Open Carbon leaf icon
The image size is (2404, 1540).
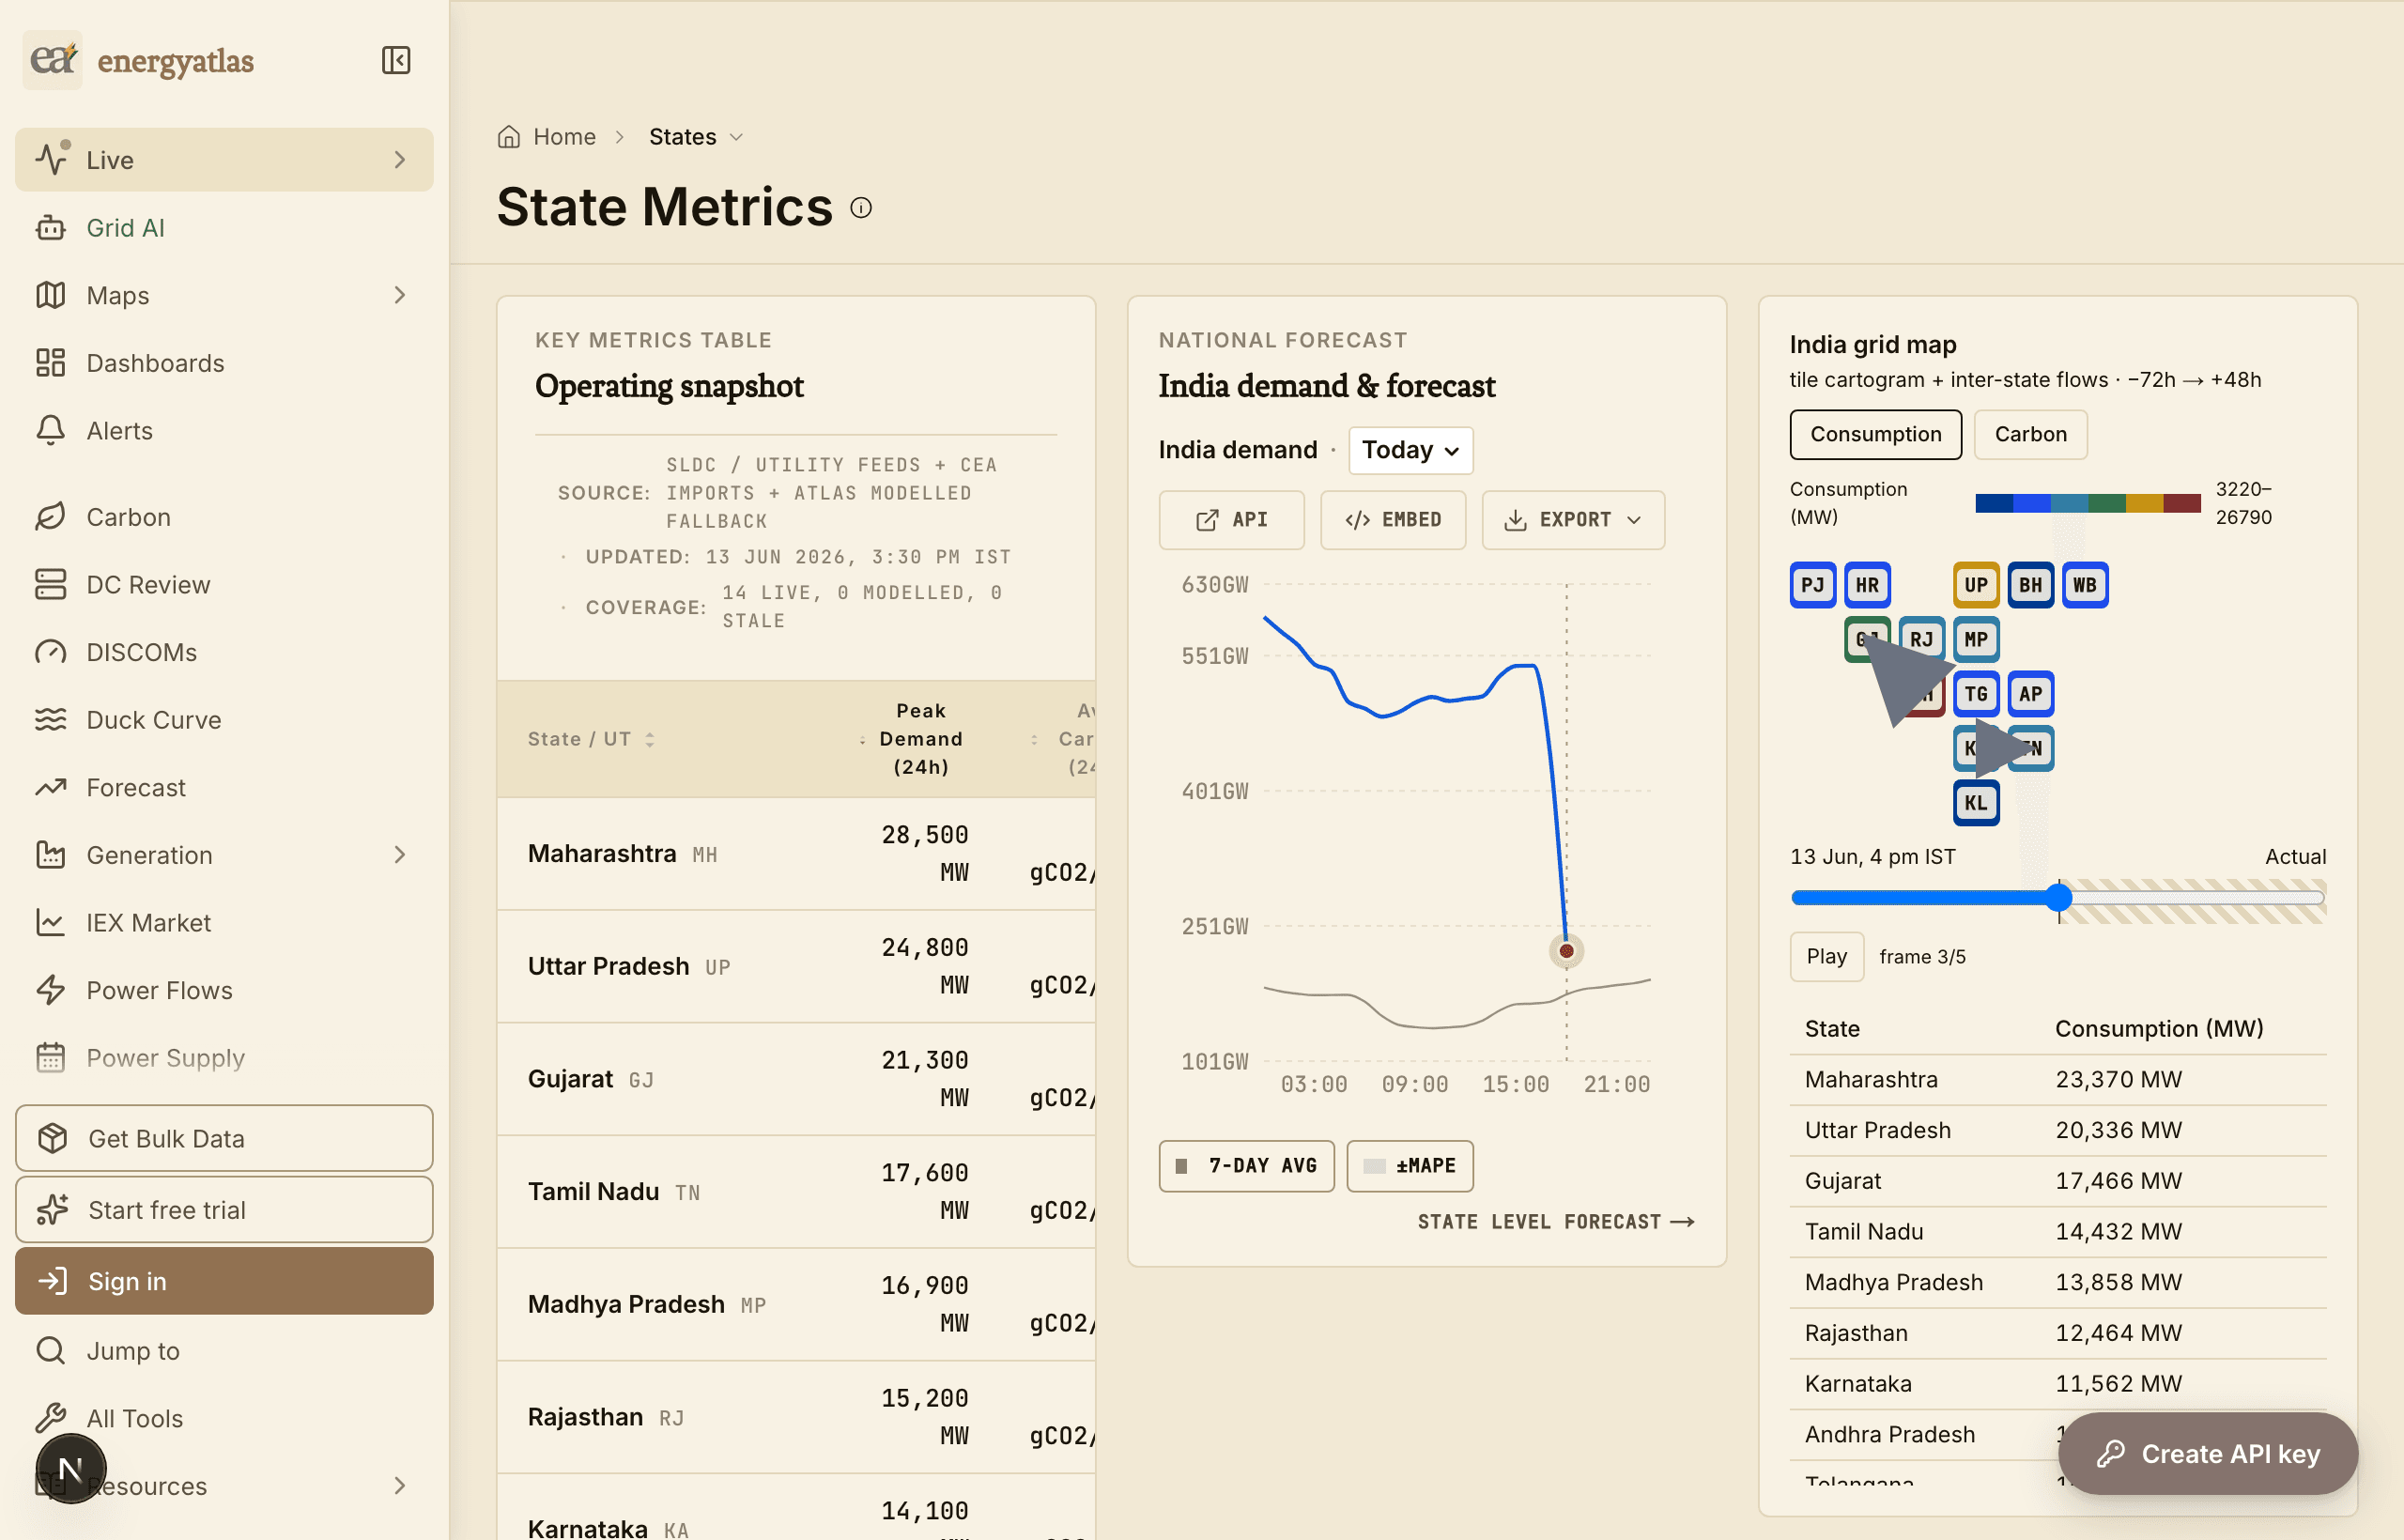(51, 517)
